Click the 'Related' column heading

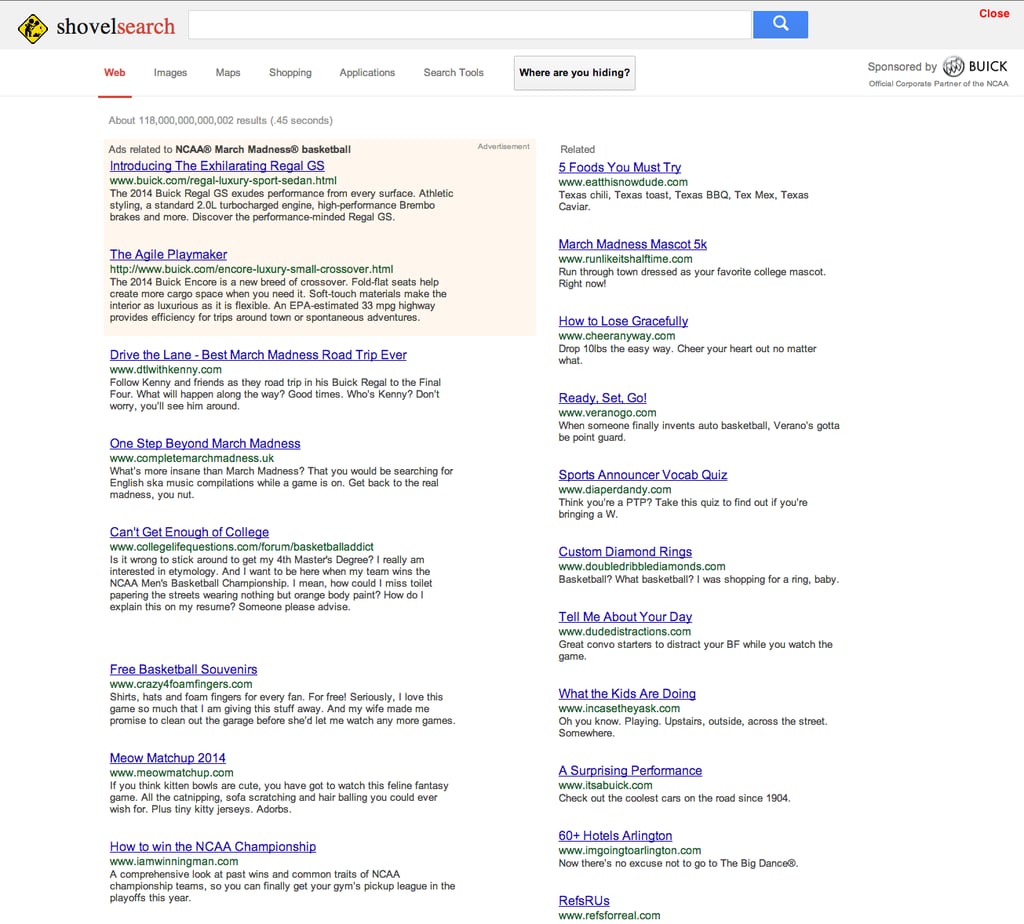[x=577, y=150]
